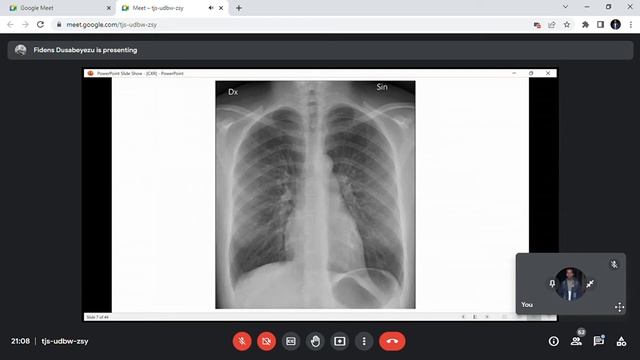Image resolution: width=640 pixels, height=360 pixels.
Task: Unmute the microphone in Meet controls
Action: click(x=242, y=341)
